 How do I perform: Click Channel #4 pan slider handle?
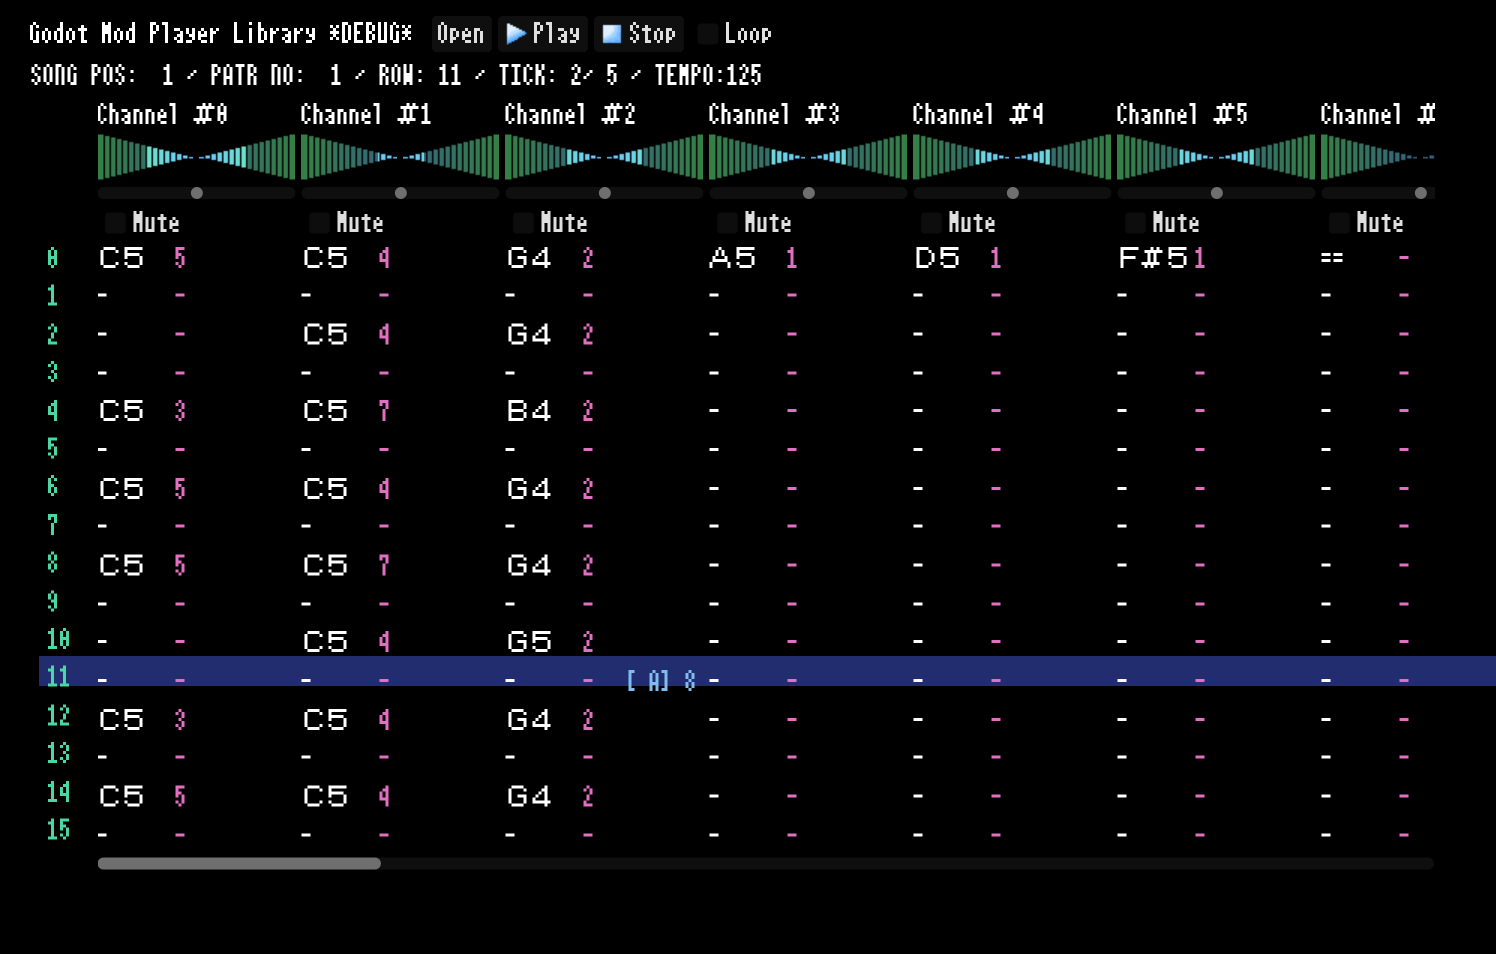click(x=1013, y=193)
